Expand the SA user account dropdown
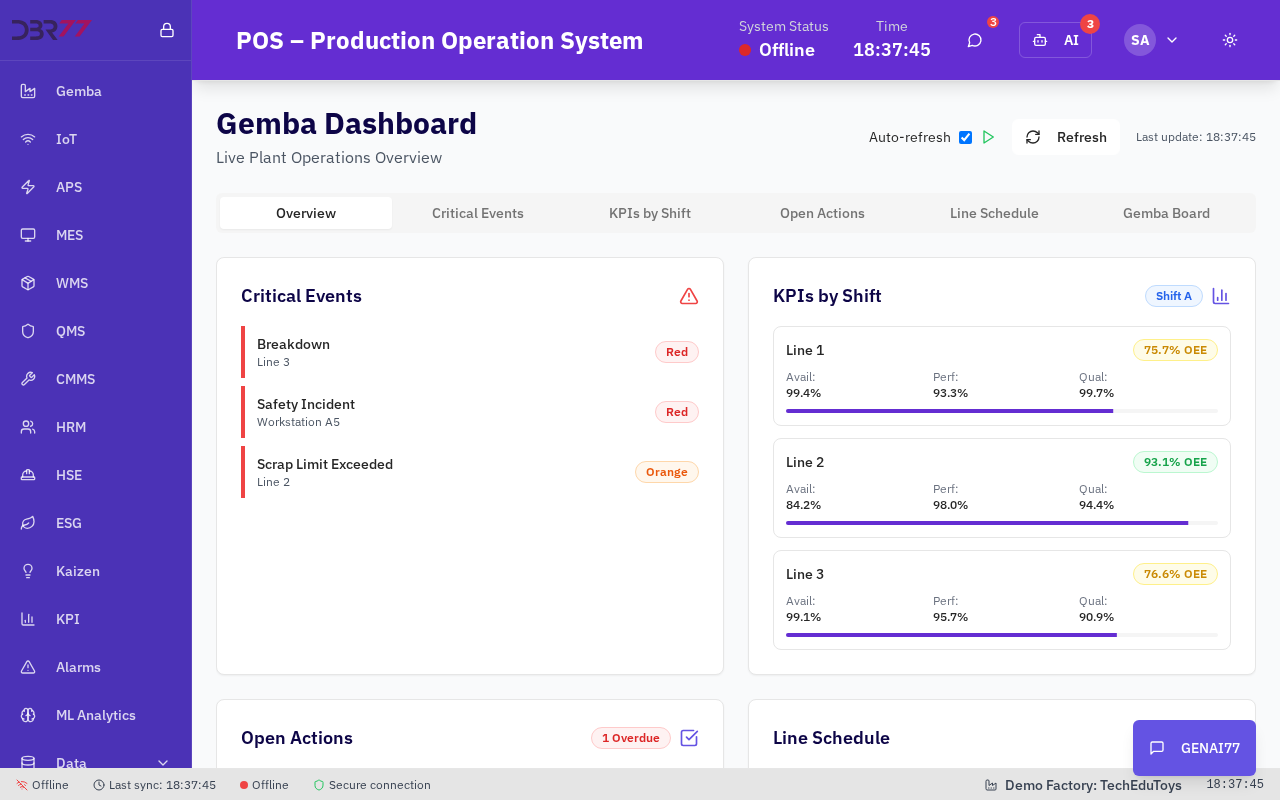This screenshot has width=1280, height=800. pos(1152,40)
